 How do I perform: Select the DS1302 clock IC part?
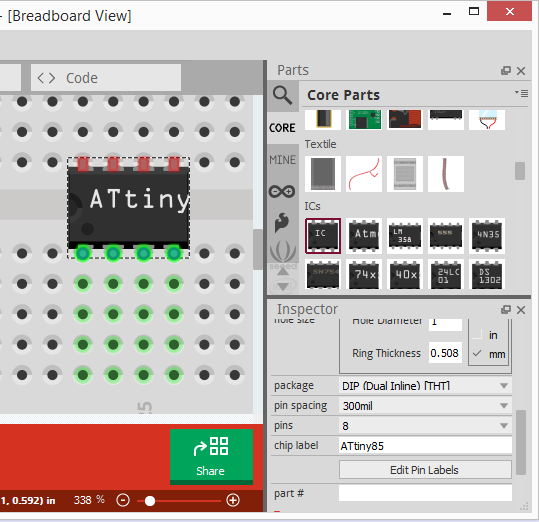click(x=487, y=274)
